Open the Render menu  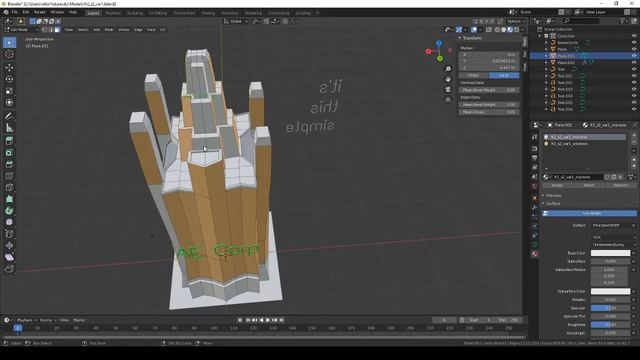(40, 12)
